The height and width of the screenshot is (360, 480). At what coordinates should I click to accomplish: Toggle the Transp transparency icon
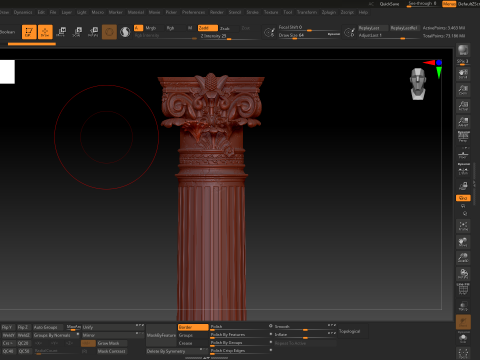[463, 306]
